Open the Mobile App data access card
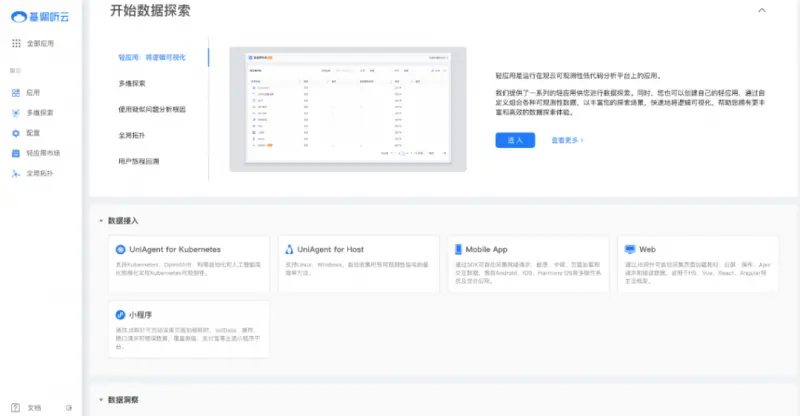This screenshot has width=800, height=416. coord(526,264)
